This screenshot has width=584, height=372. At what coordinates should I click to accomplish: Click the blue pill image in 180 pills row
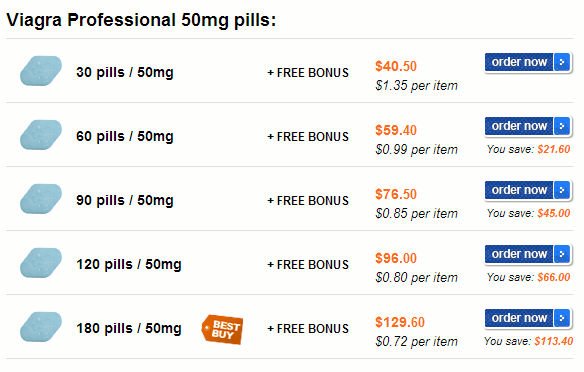point(41,327)
